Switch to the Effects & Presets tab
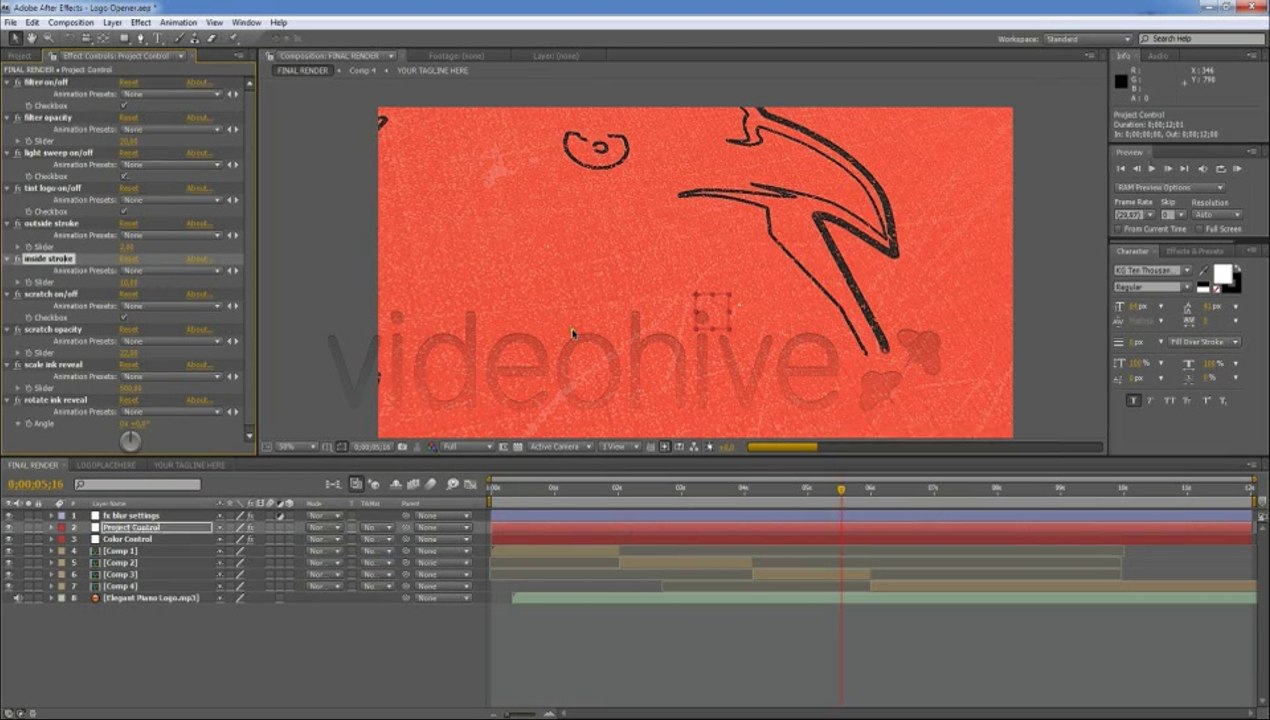 tap(1194, 251)
